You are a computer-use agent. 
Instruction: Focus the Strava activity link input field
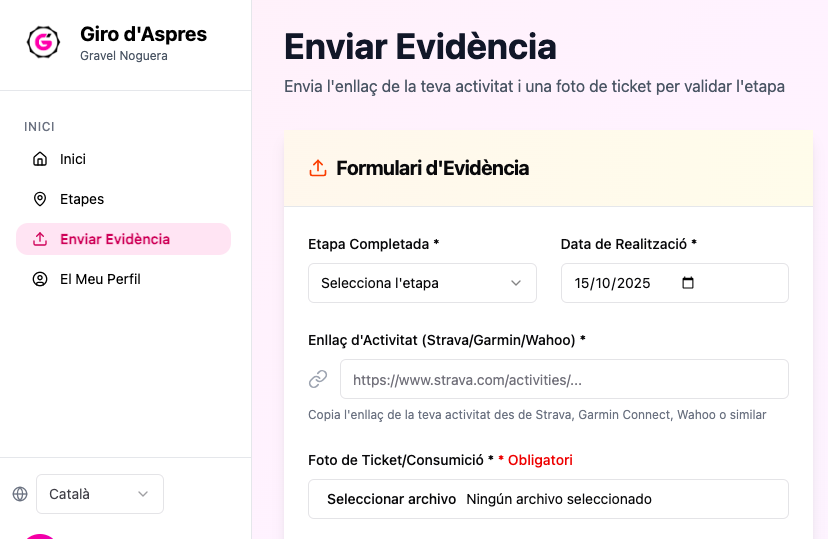(564, 379)
